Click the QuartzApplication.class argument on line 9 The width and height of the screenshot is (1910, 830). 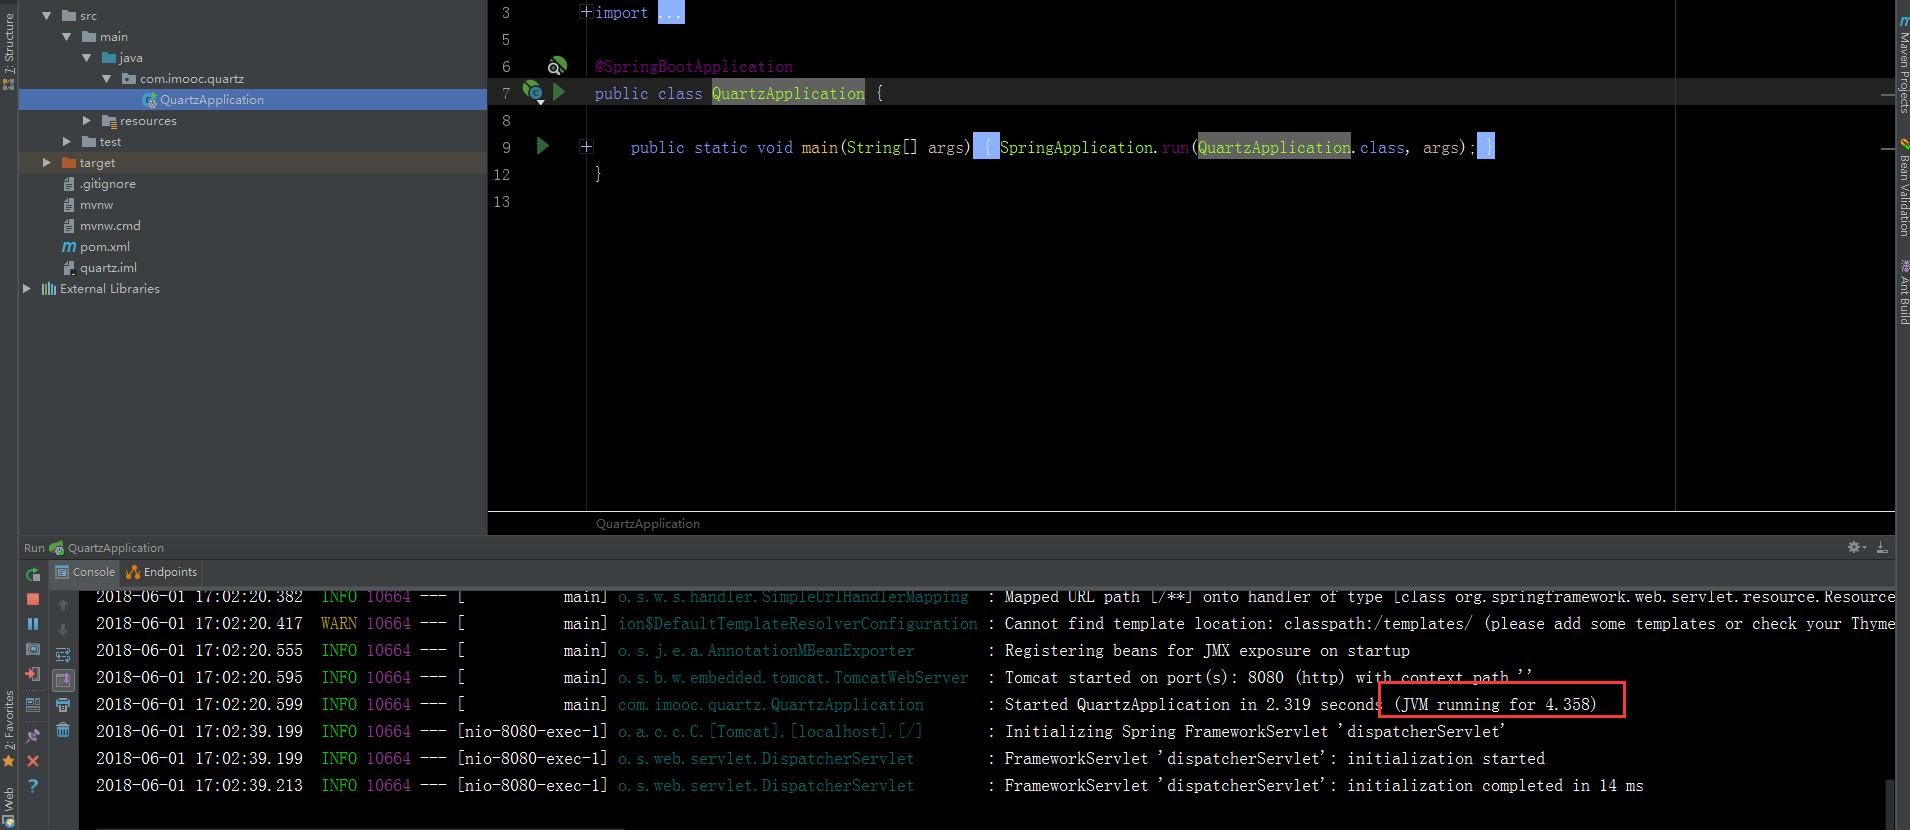[x=1301, y=147]
